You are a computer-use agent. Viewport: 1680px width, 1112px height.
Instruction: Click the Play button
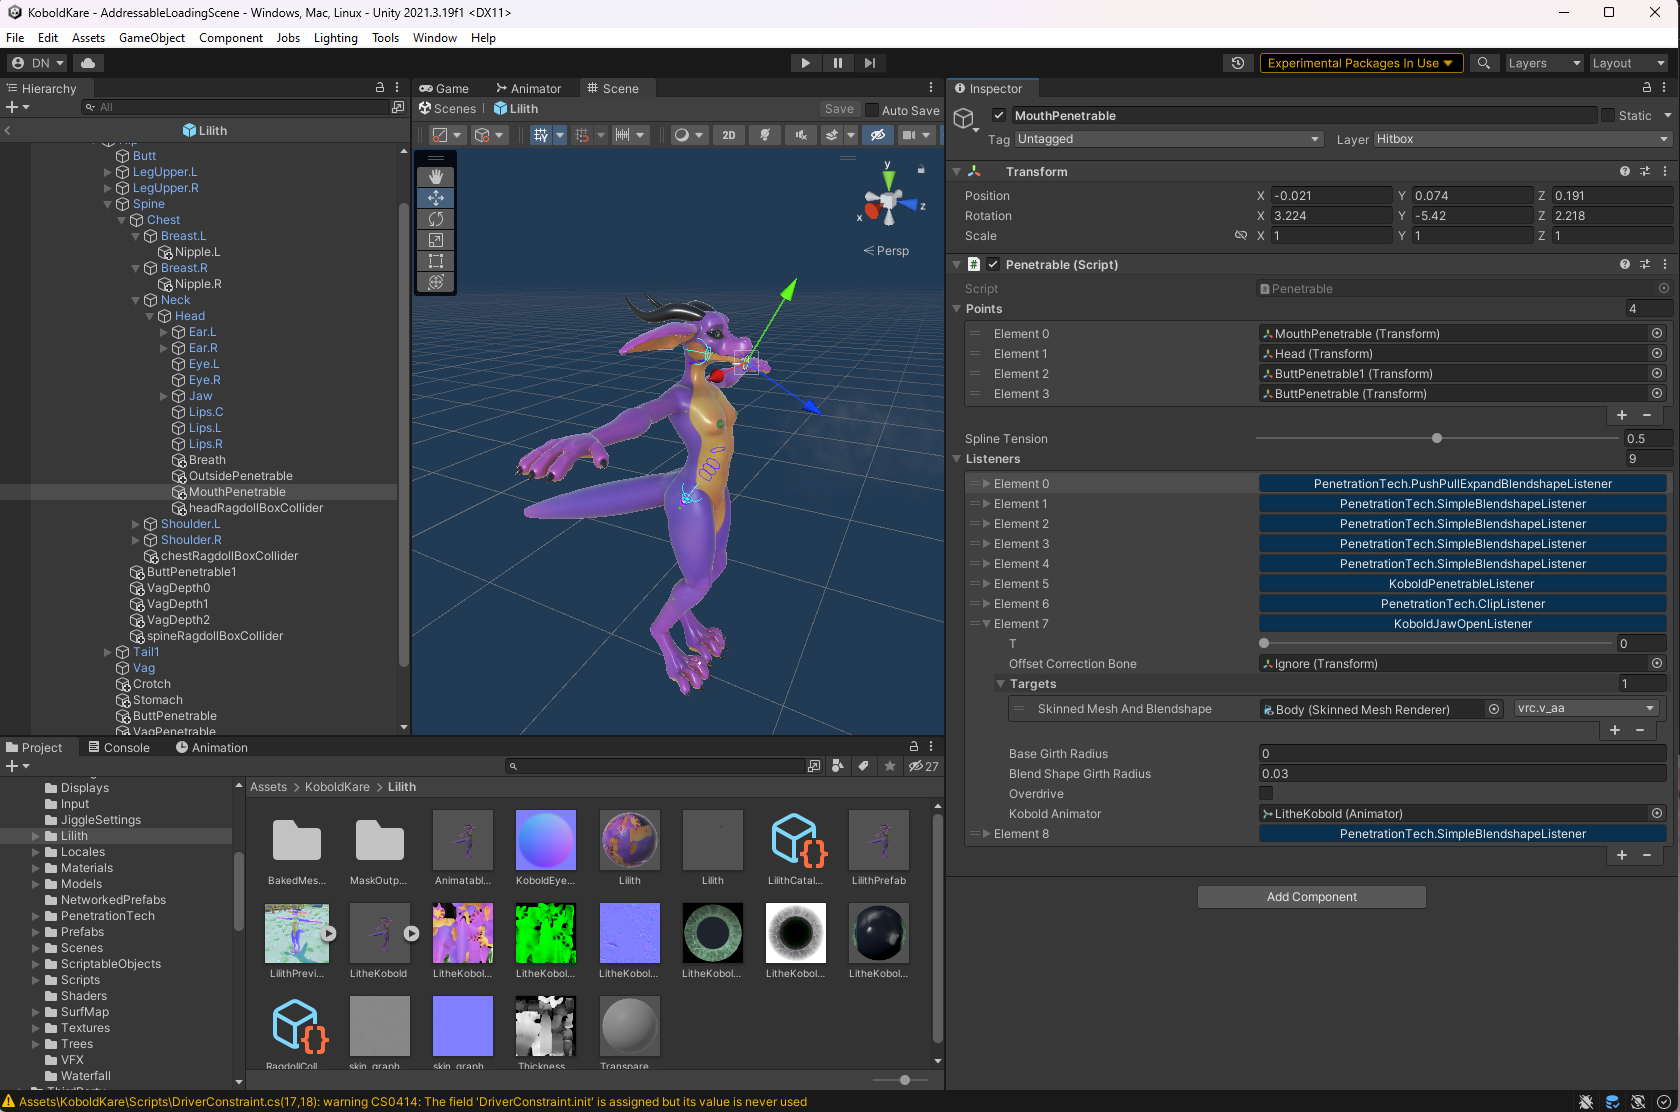click(x=805, y=63)
